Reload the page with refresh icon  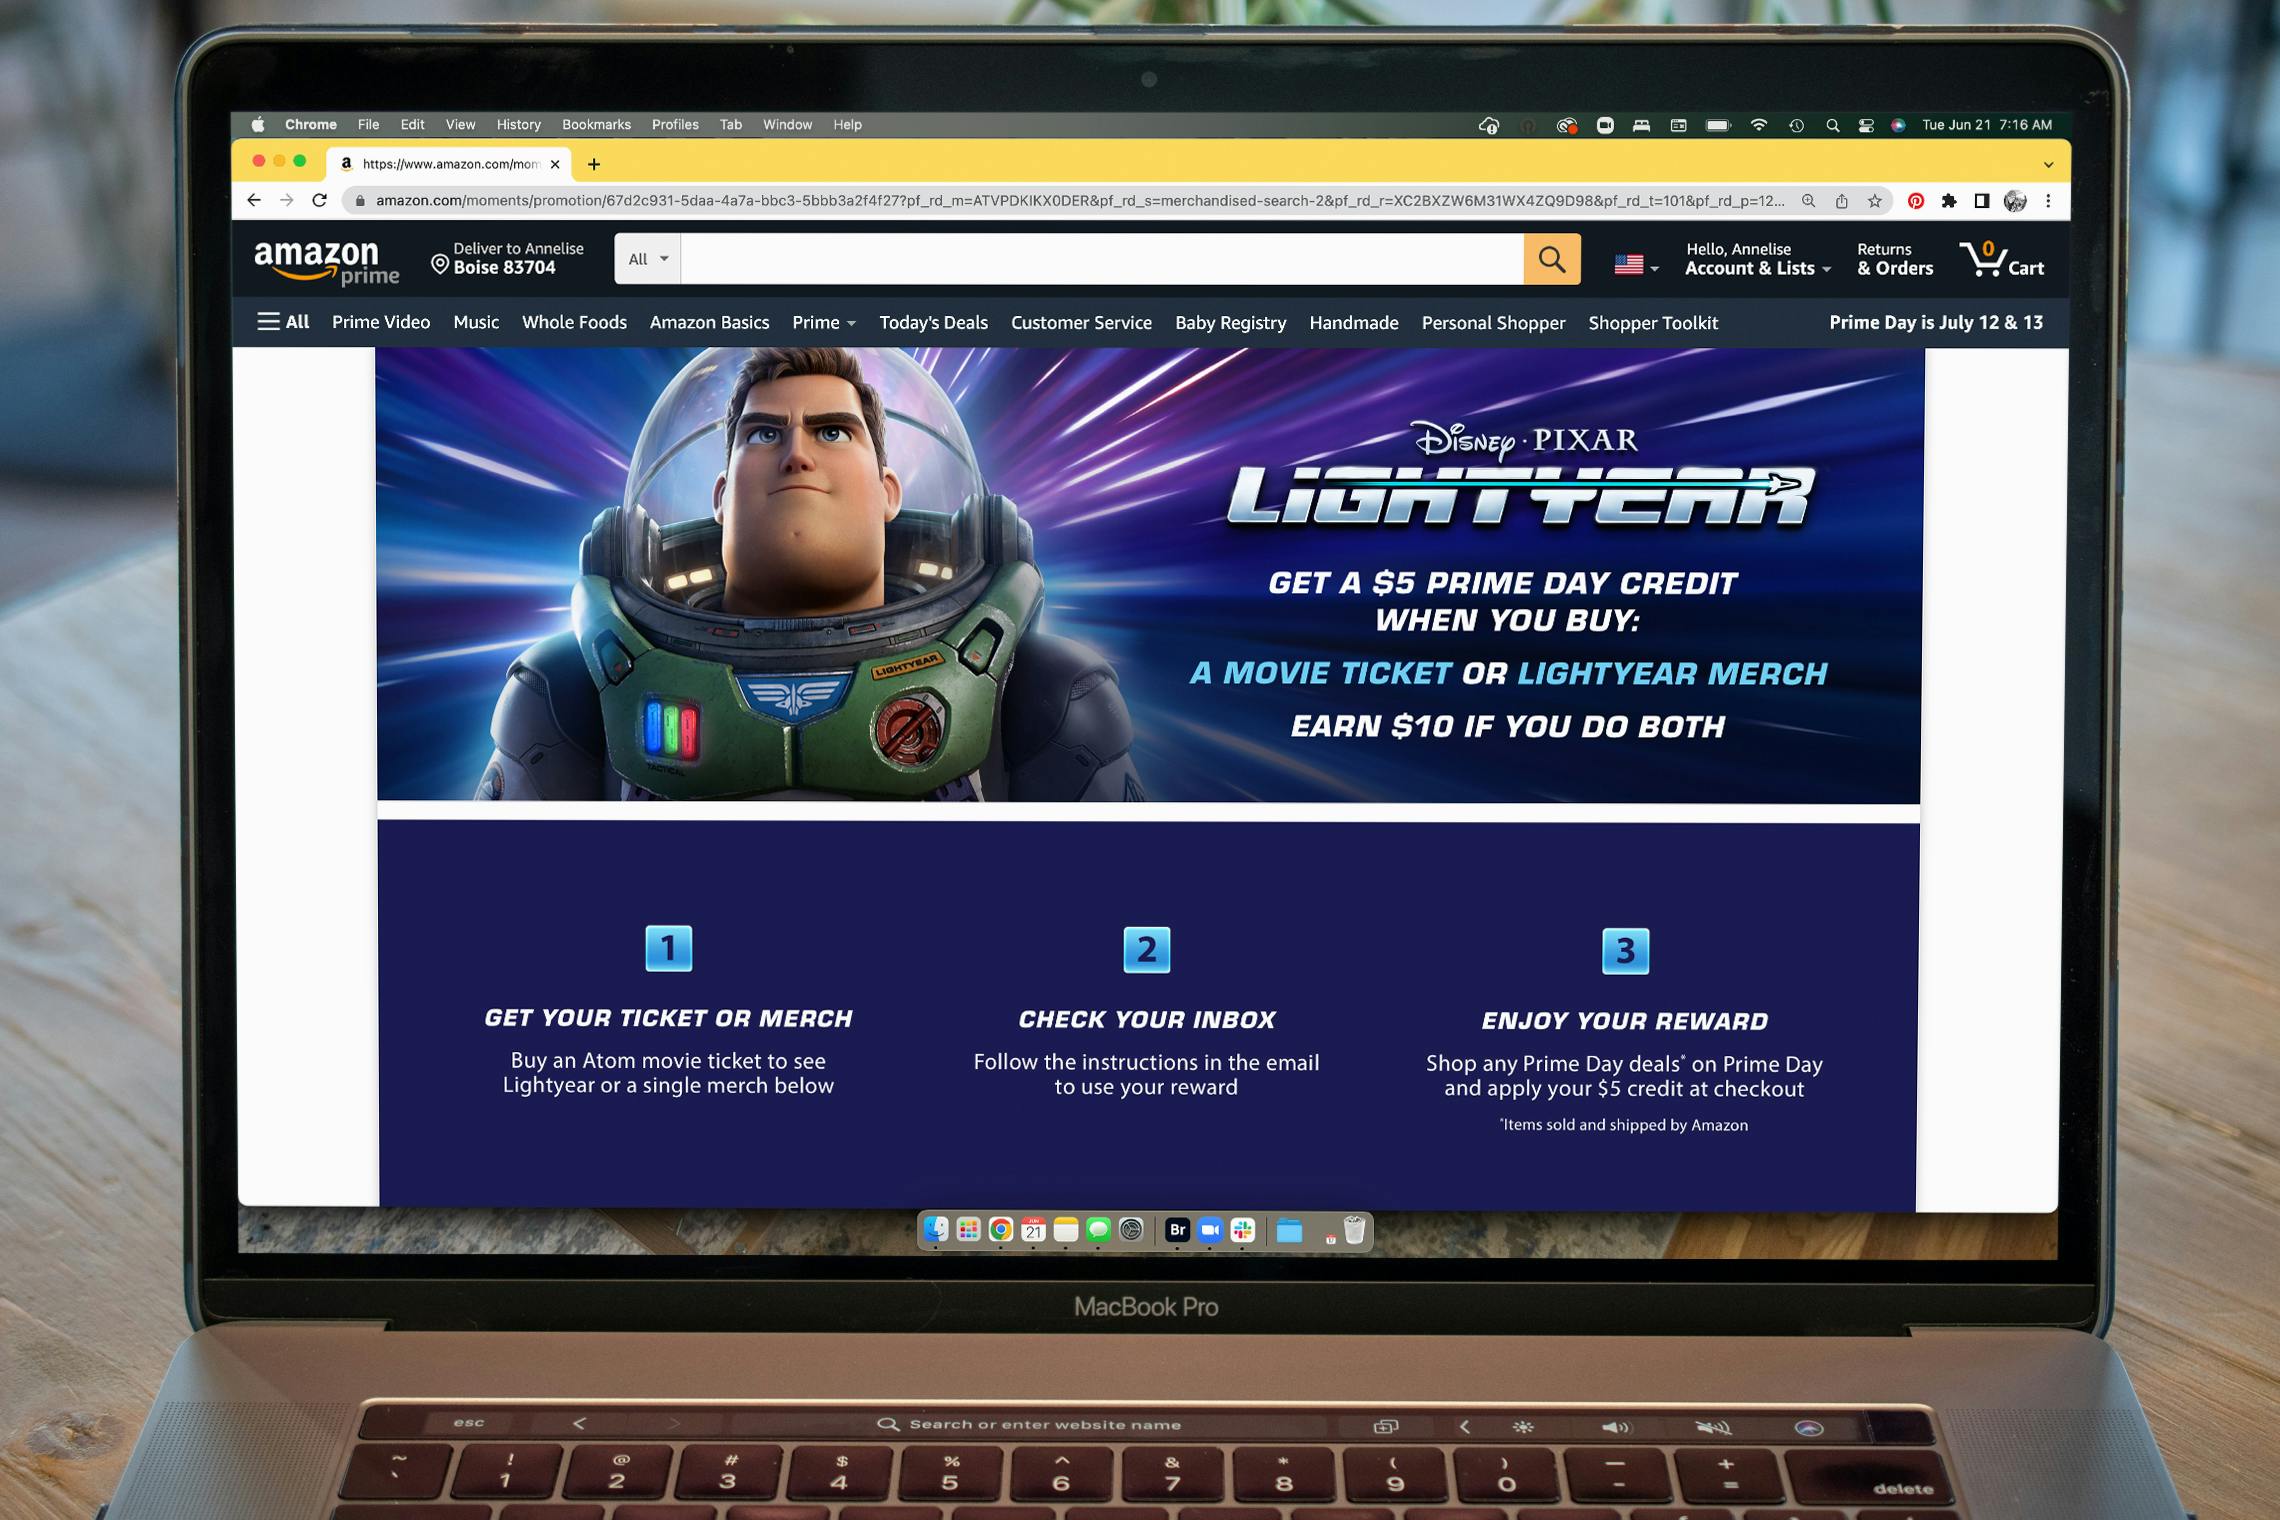320,200
